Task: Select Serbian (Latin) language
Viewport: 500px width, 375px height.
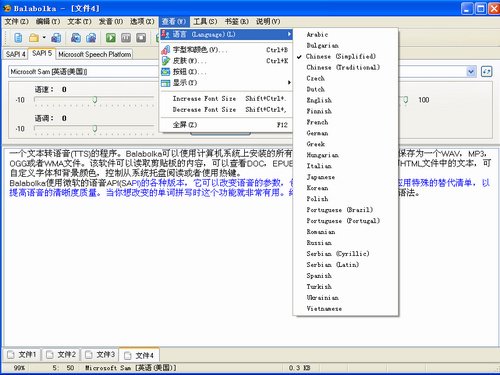Action: (x=345, y=265)
